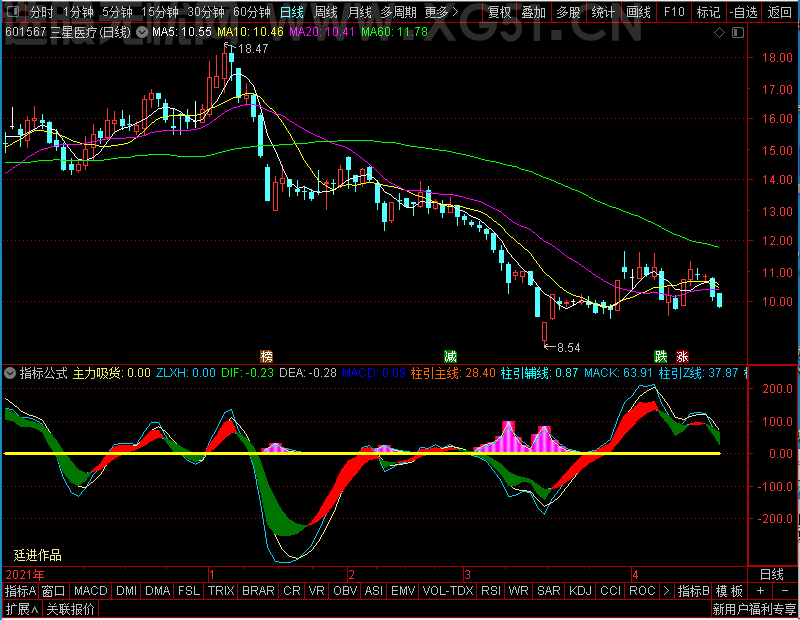Image resolution: width=800 pixels, height=620 pixels.
Task: Click the 2021年 year label on the timeline
Action: (x=25, y=575)
